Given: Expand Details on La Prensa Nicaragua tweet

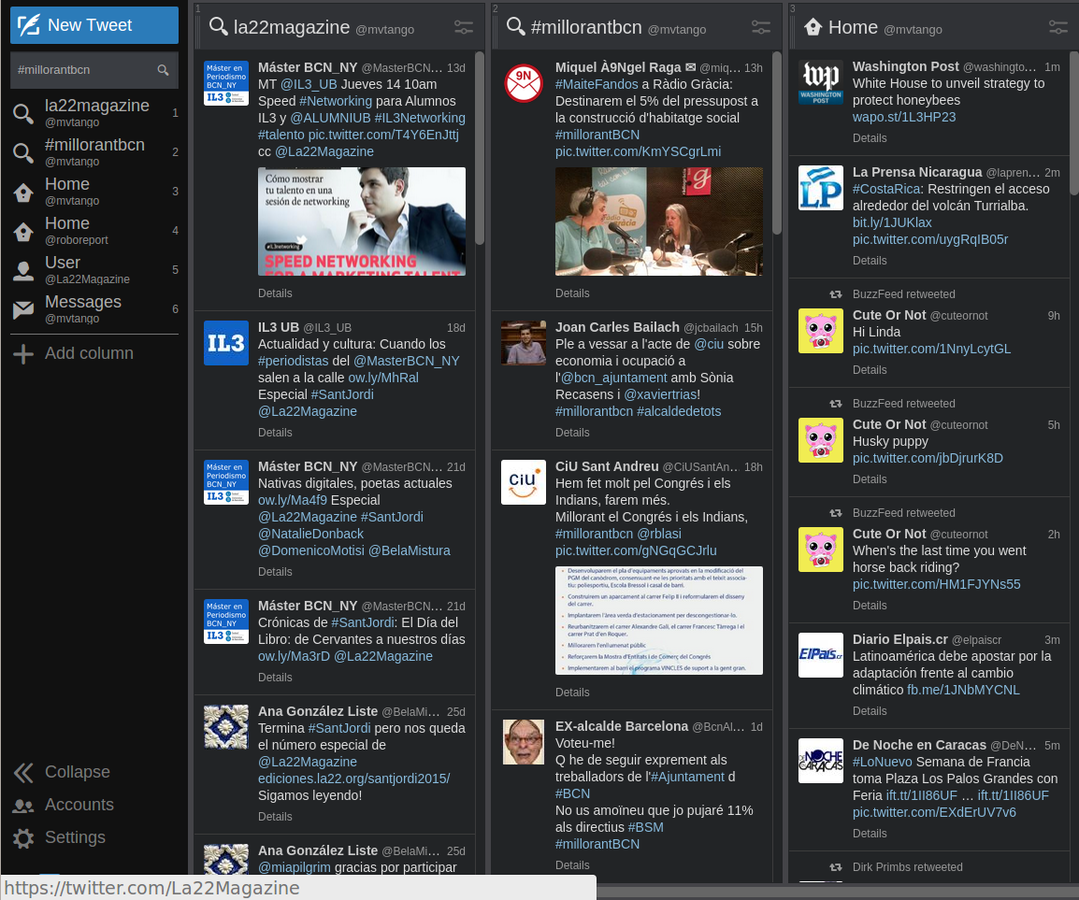Looking at the screenshot, I should pos(870,261).
